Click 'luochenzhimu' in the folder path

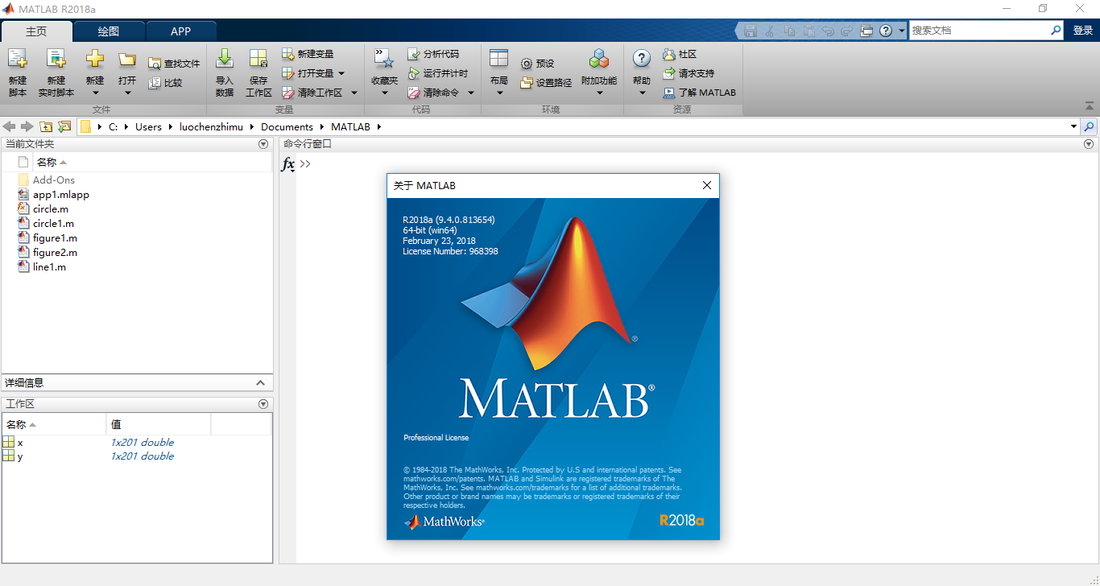pyautogui.click(x=213, y=127)
